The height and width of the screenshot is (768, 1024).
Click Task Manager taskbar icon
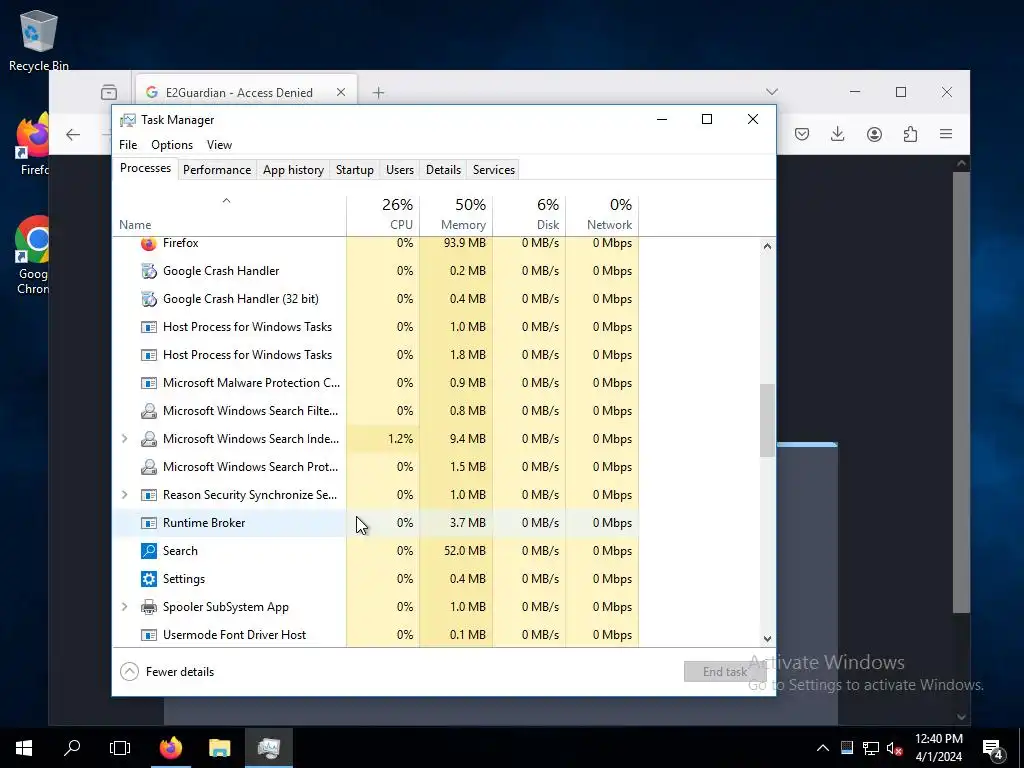pos(268,748)
